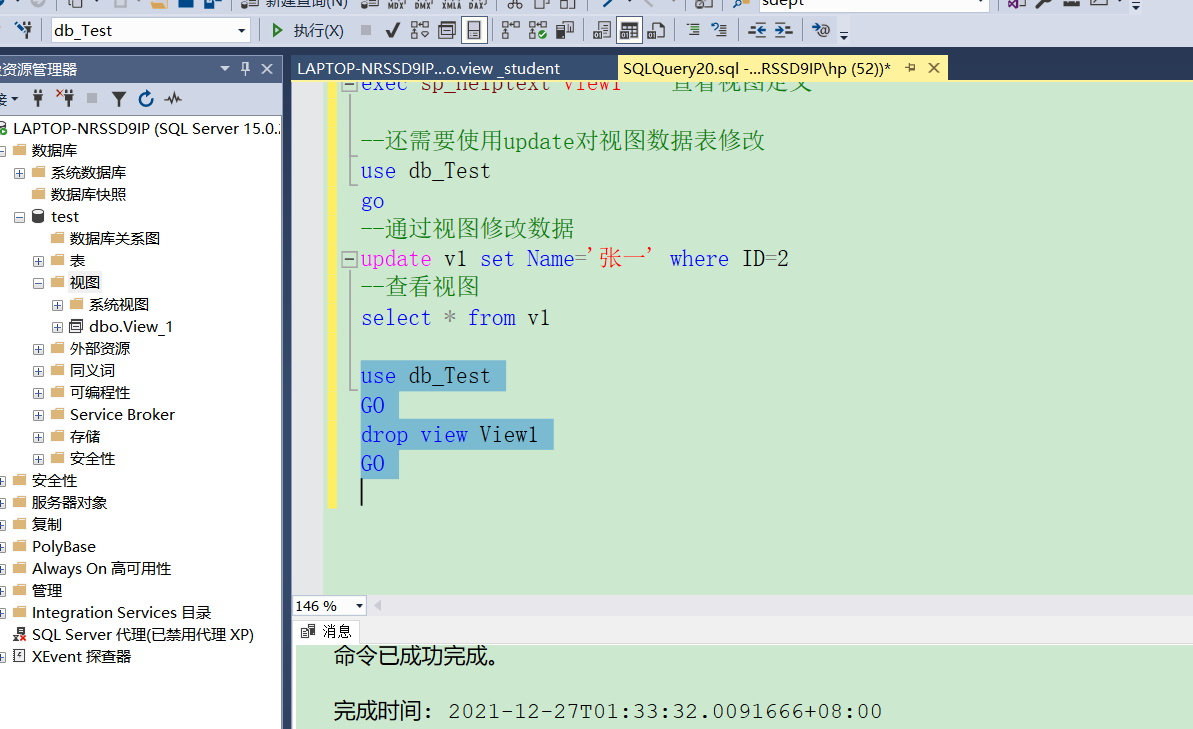Expand the 表 tables folder
The image size is (1193, 729).
click(x=39, y=261)
